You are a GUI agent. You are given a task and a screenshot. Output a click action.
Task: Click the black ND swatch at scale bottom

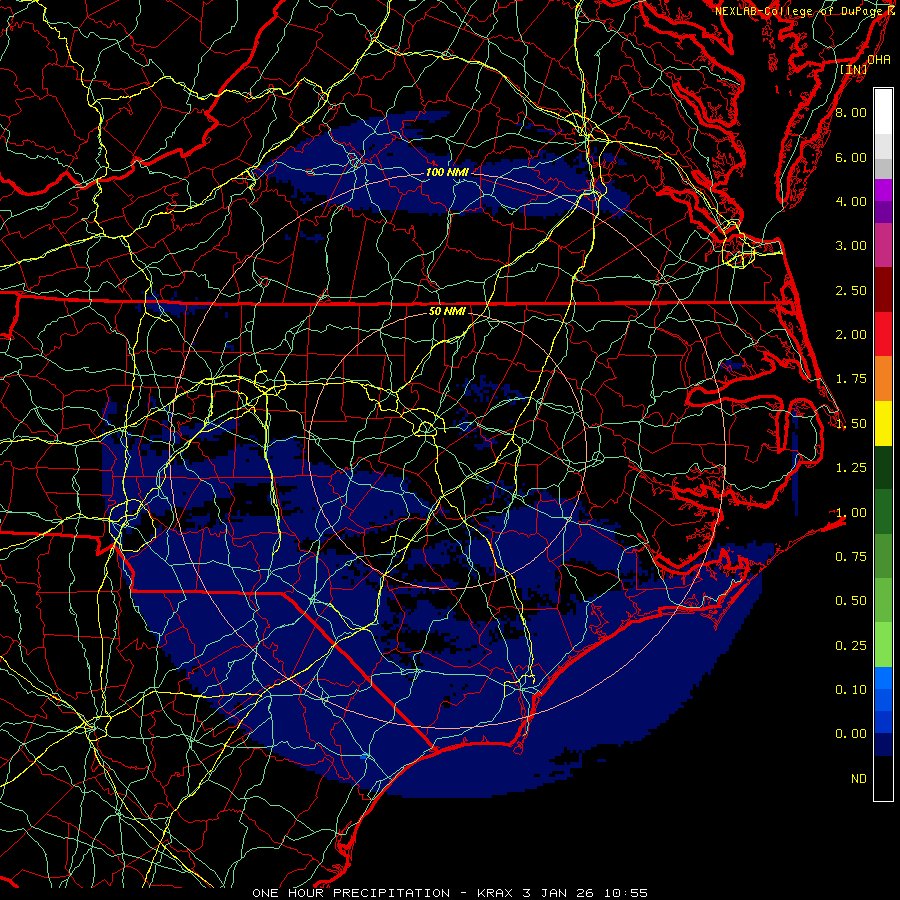[883, 778]
